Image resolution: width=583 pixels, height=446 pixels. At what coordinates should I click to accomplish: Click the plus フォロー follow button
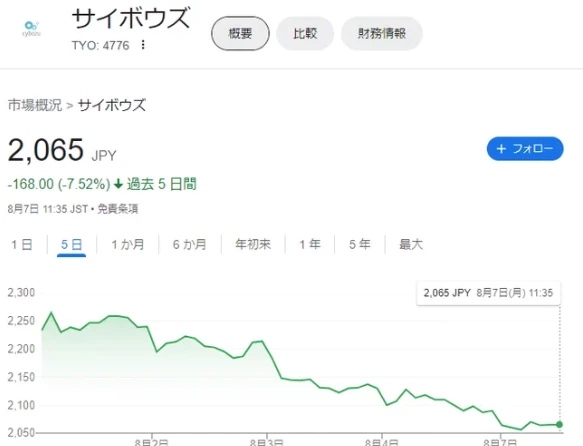[525, 149]
